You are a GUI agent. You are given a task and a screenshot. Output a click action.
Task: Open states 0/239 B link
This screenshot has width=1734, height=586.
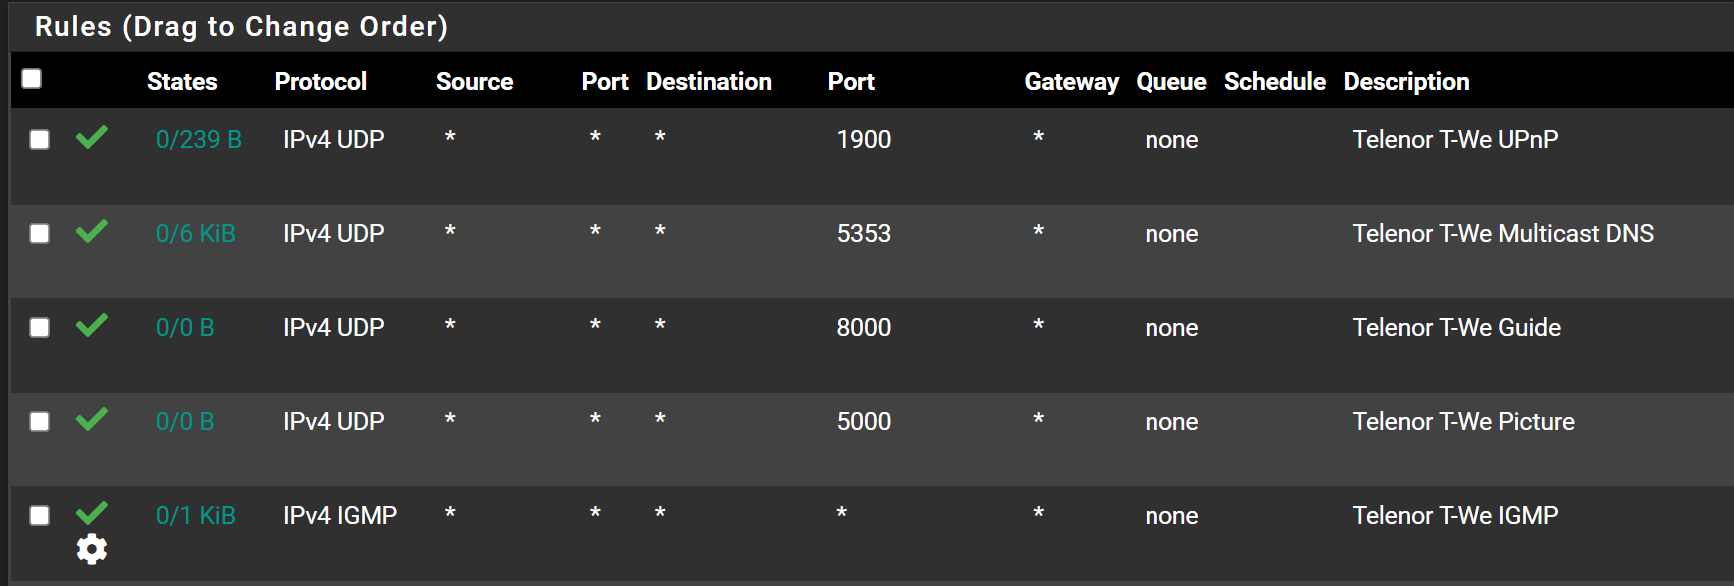tap(198, 139)
